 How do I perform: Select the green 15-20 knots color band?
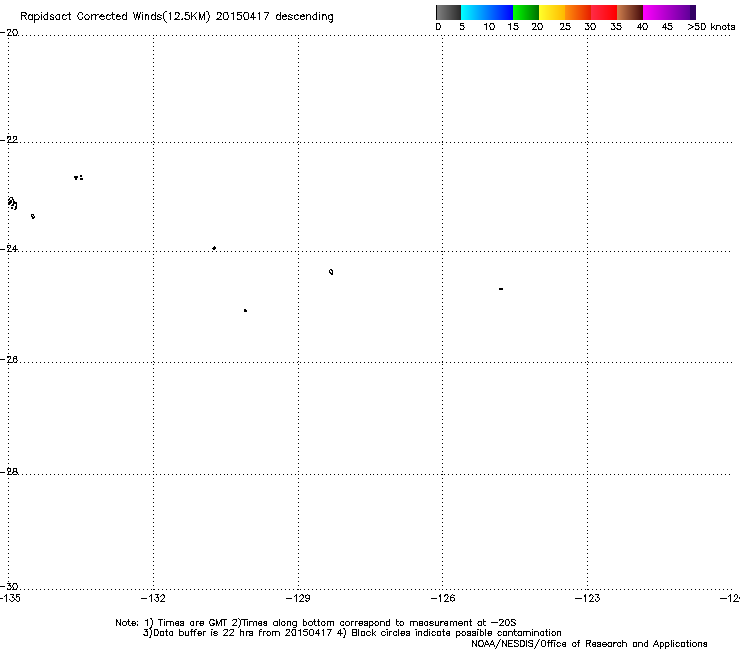pyautogui.click(x=526, y=12)
